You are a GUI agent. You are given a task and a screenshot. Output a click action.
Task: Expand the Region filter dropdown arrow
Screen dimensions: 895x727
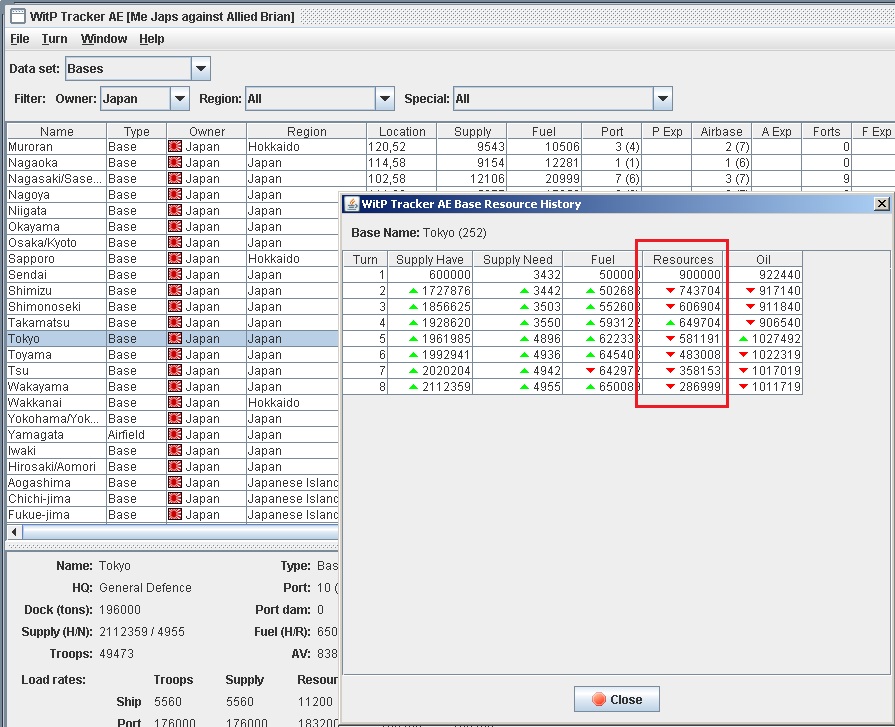tap(385, 99)
